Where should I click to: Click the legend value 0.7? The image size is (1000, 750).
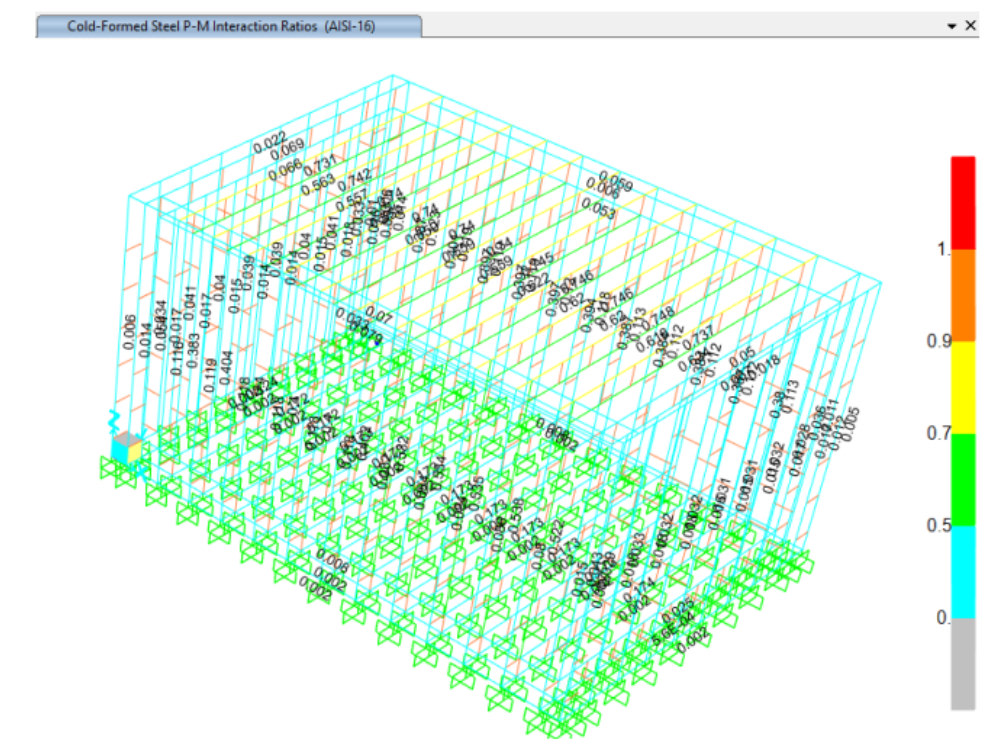click(938, 434)
